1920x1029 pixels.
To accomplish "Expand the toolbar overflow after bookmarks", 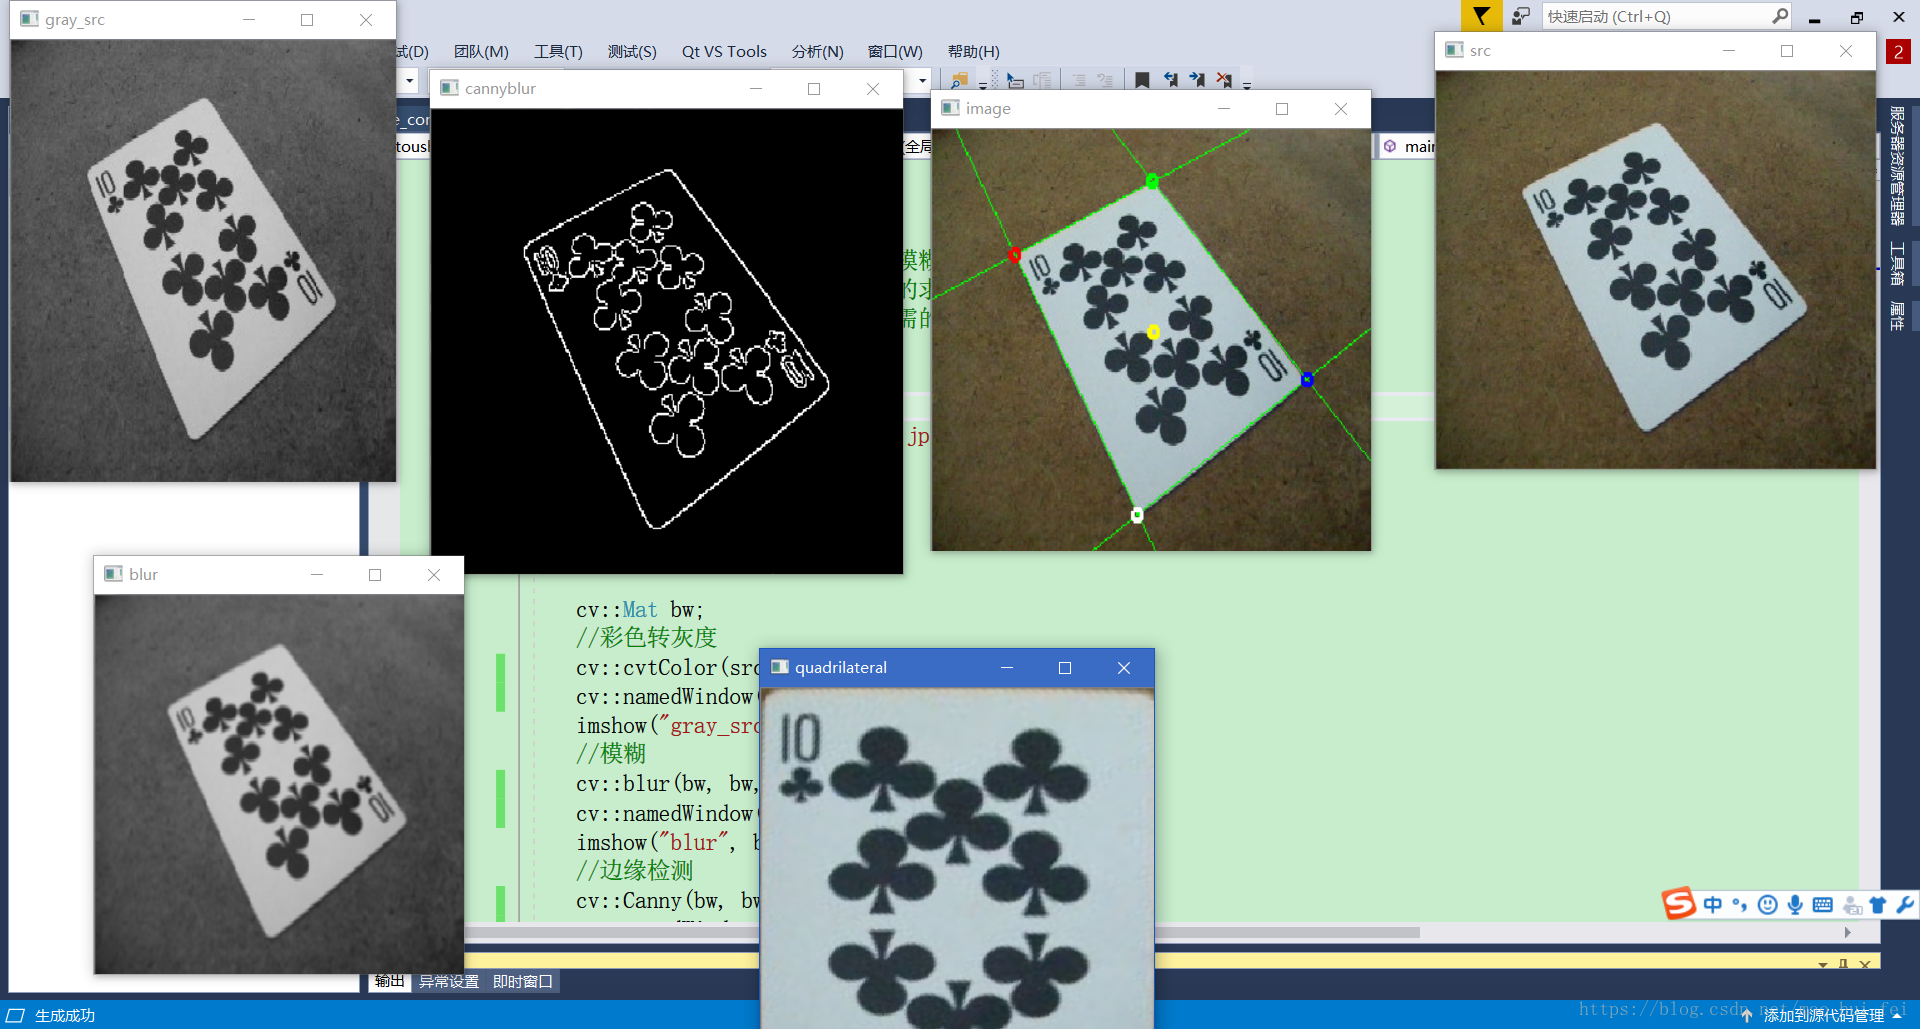I will 1247,84.
